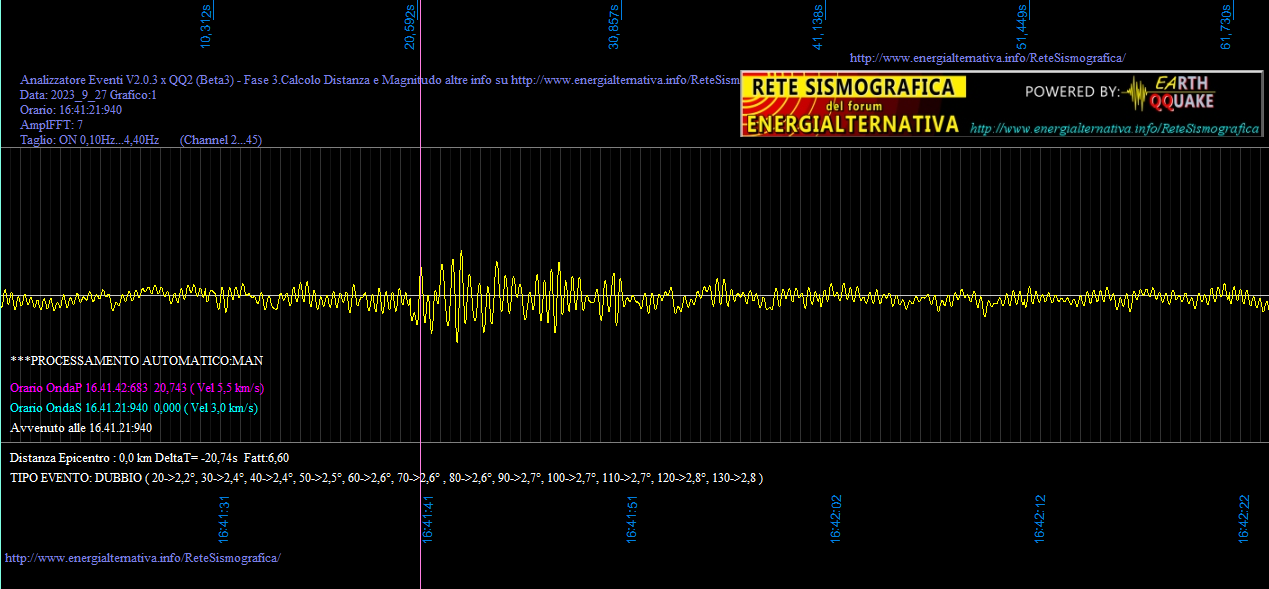Viewport: 1269px width, 589px height.
Task: Click the 41,138s top time marker
Action: coord(818,27)
